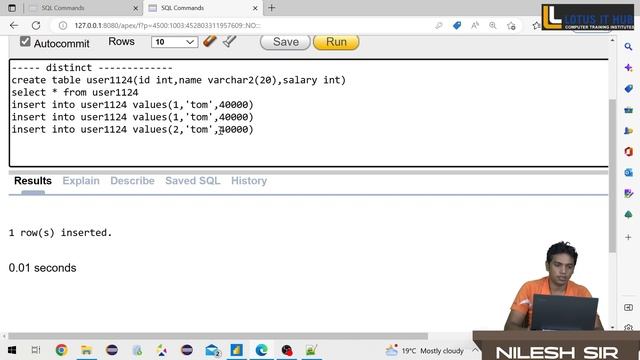Screen dimensions: 640x360
Task: Close the first SQL Commands browser tab
Action: tap(136, 8)
